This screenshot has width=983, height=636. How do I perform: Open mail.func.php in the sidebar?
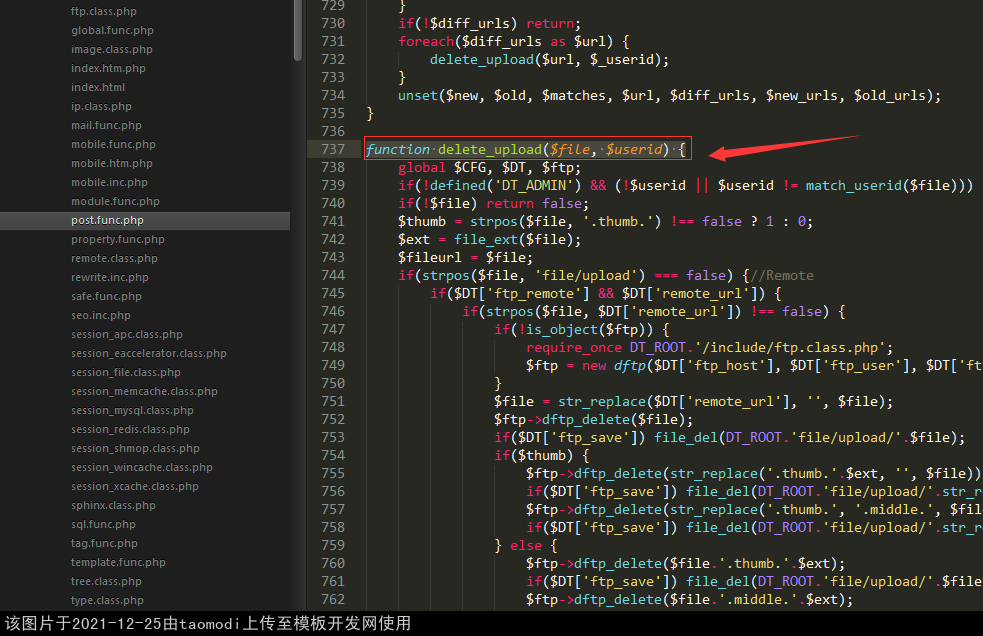coord(106,125)
